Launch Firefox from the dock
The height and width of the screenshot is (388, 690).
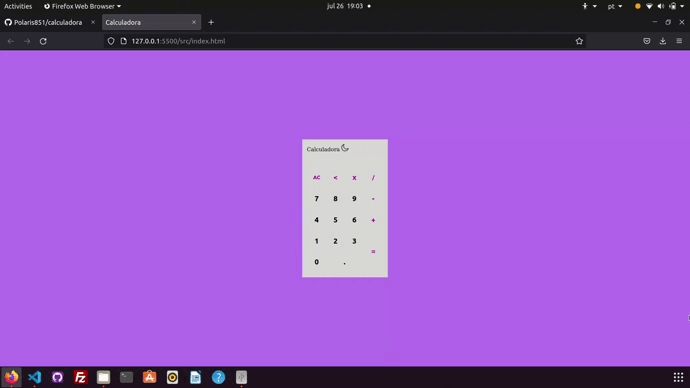pyautogui.click(x=11, y=377)
